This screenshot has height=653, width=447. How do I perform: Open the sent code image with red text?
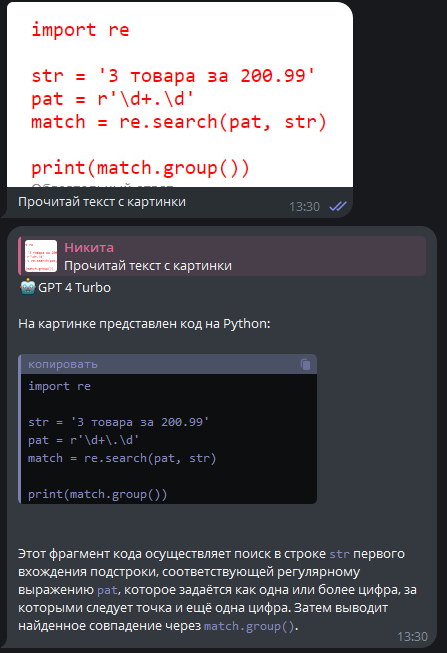pyautogui.click(x=180, y=95)
